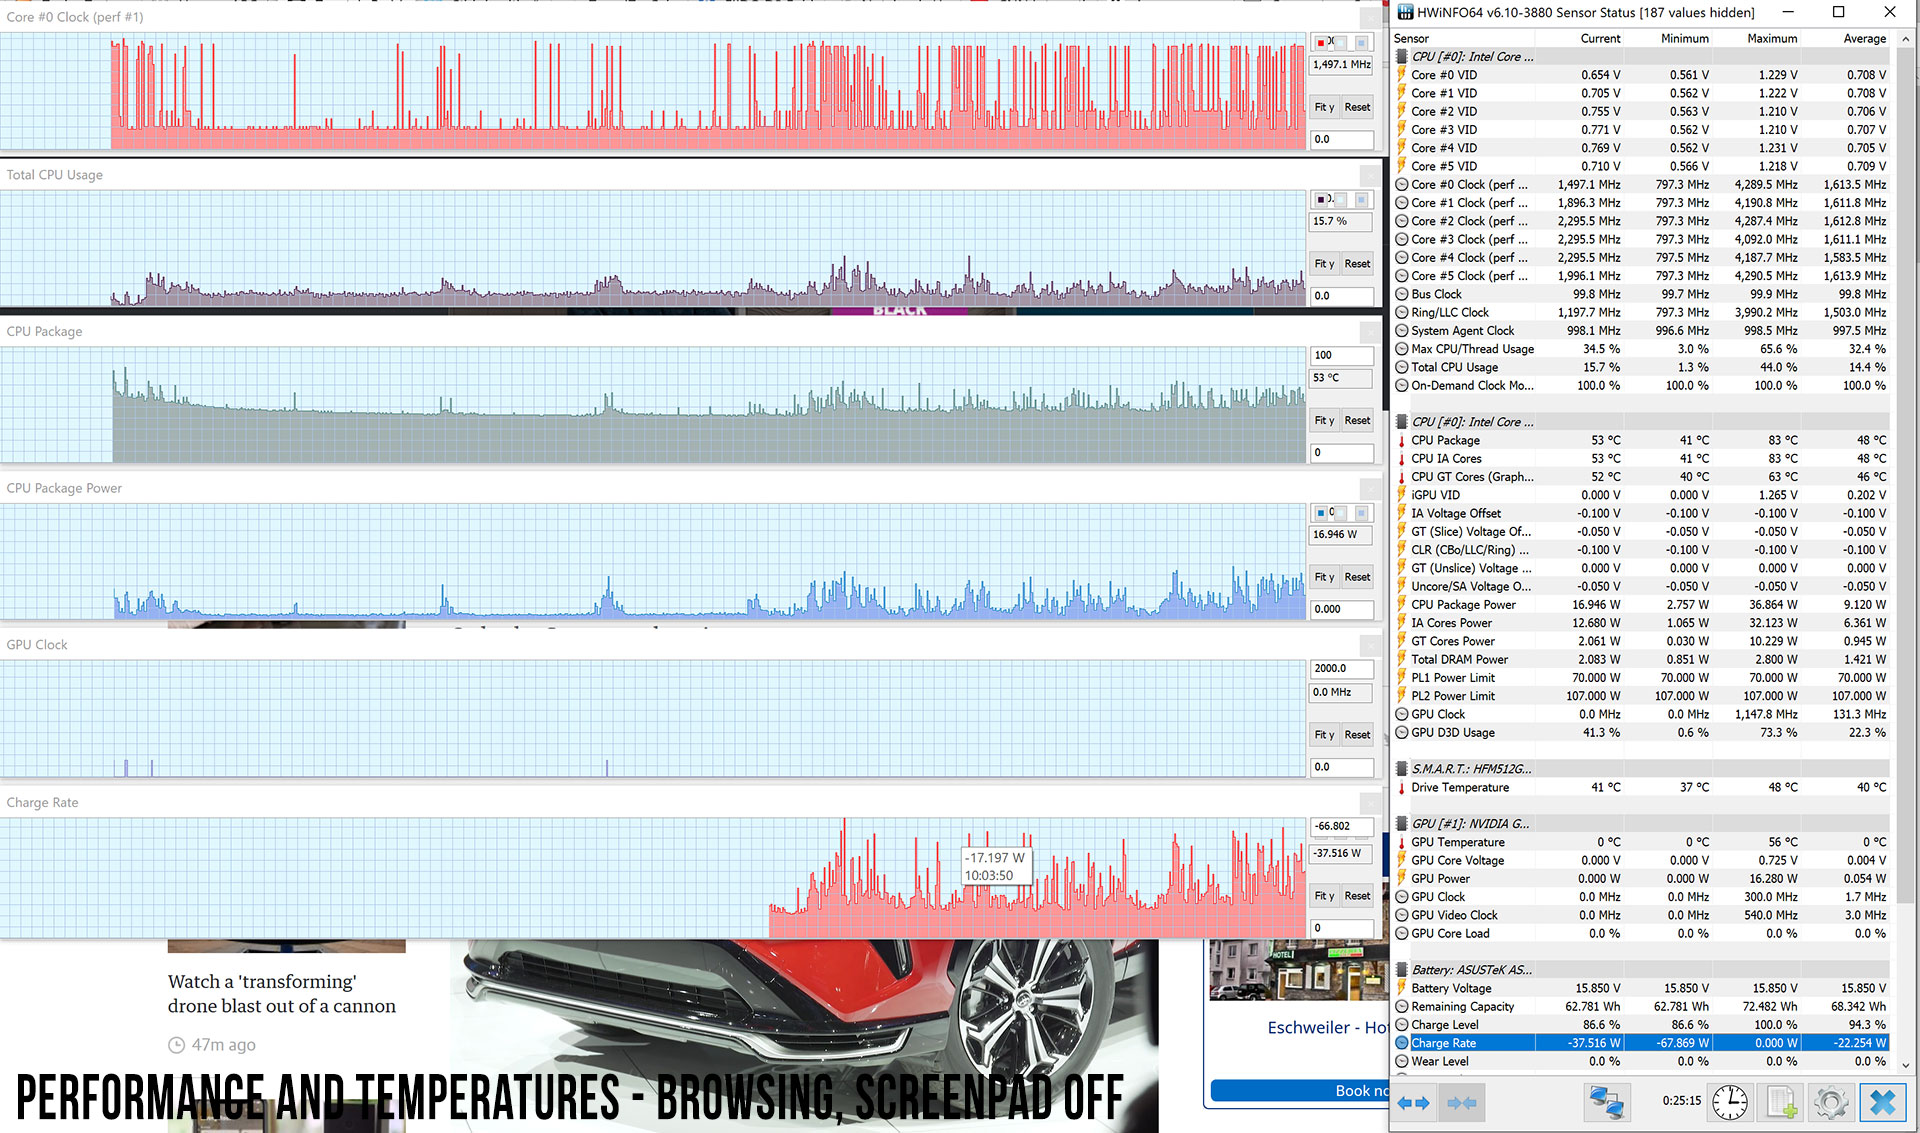Click 'Fit y' in the Charge Rate graph
1920x1133 pixels.
tap(1324, 896)
